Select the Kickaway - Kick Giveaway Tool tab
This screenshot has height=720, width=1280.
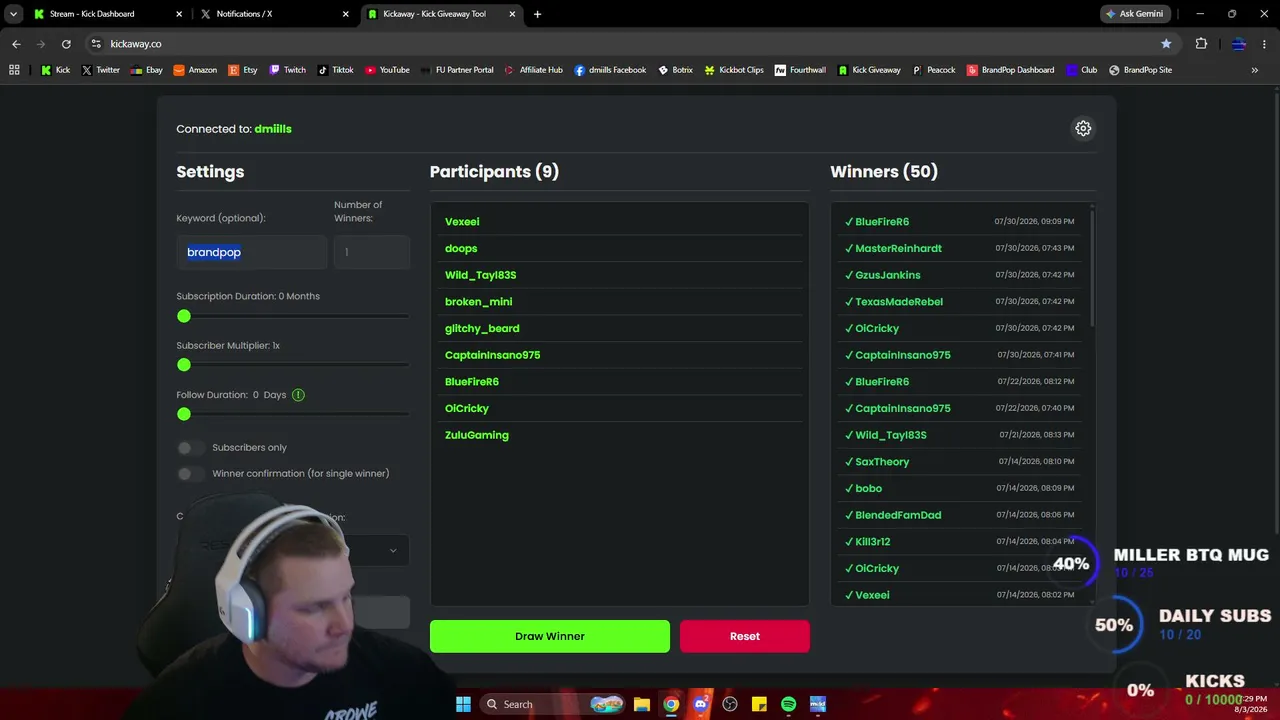[441, 14]
